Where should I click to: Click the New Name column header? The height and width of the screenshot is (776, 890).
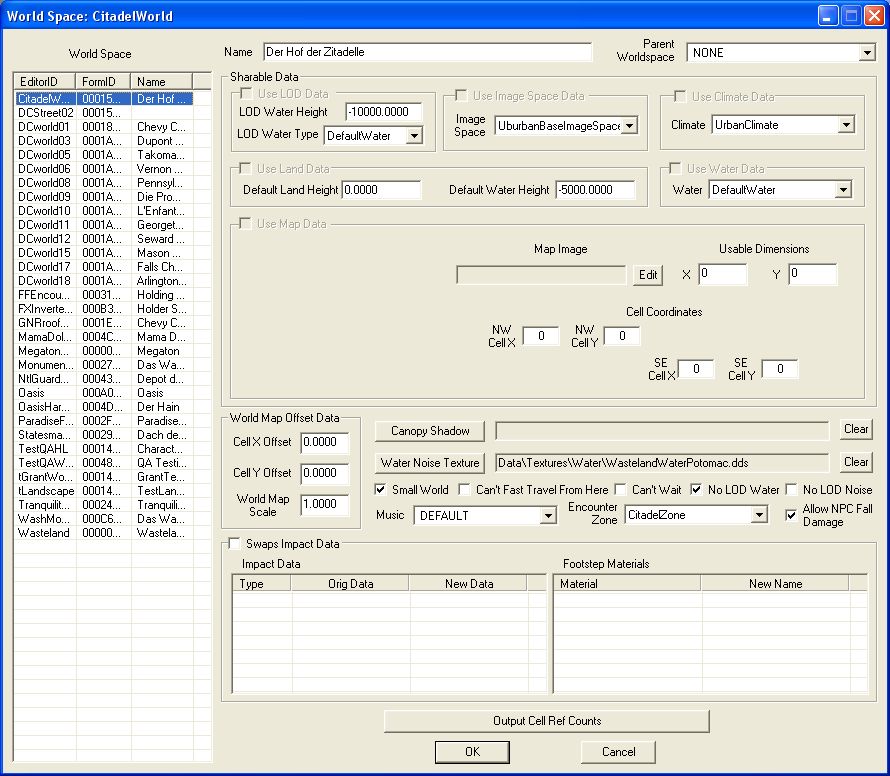coord(775,584)
